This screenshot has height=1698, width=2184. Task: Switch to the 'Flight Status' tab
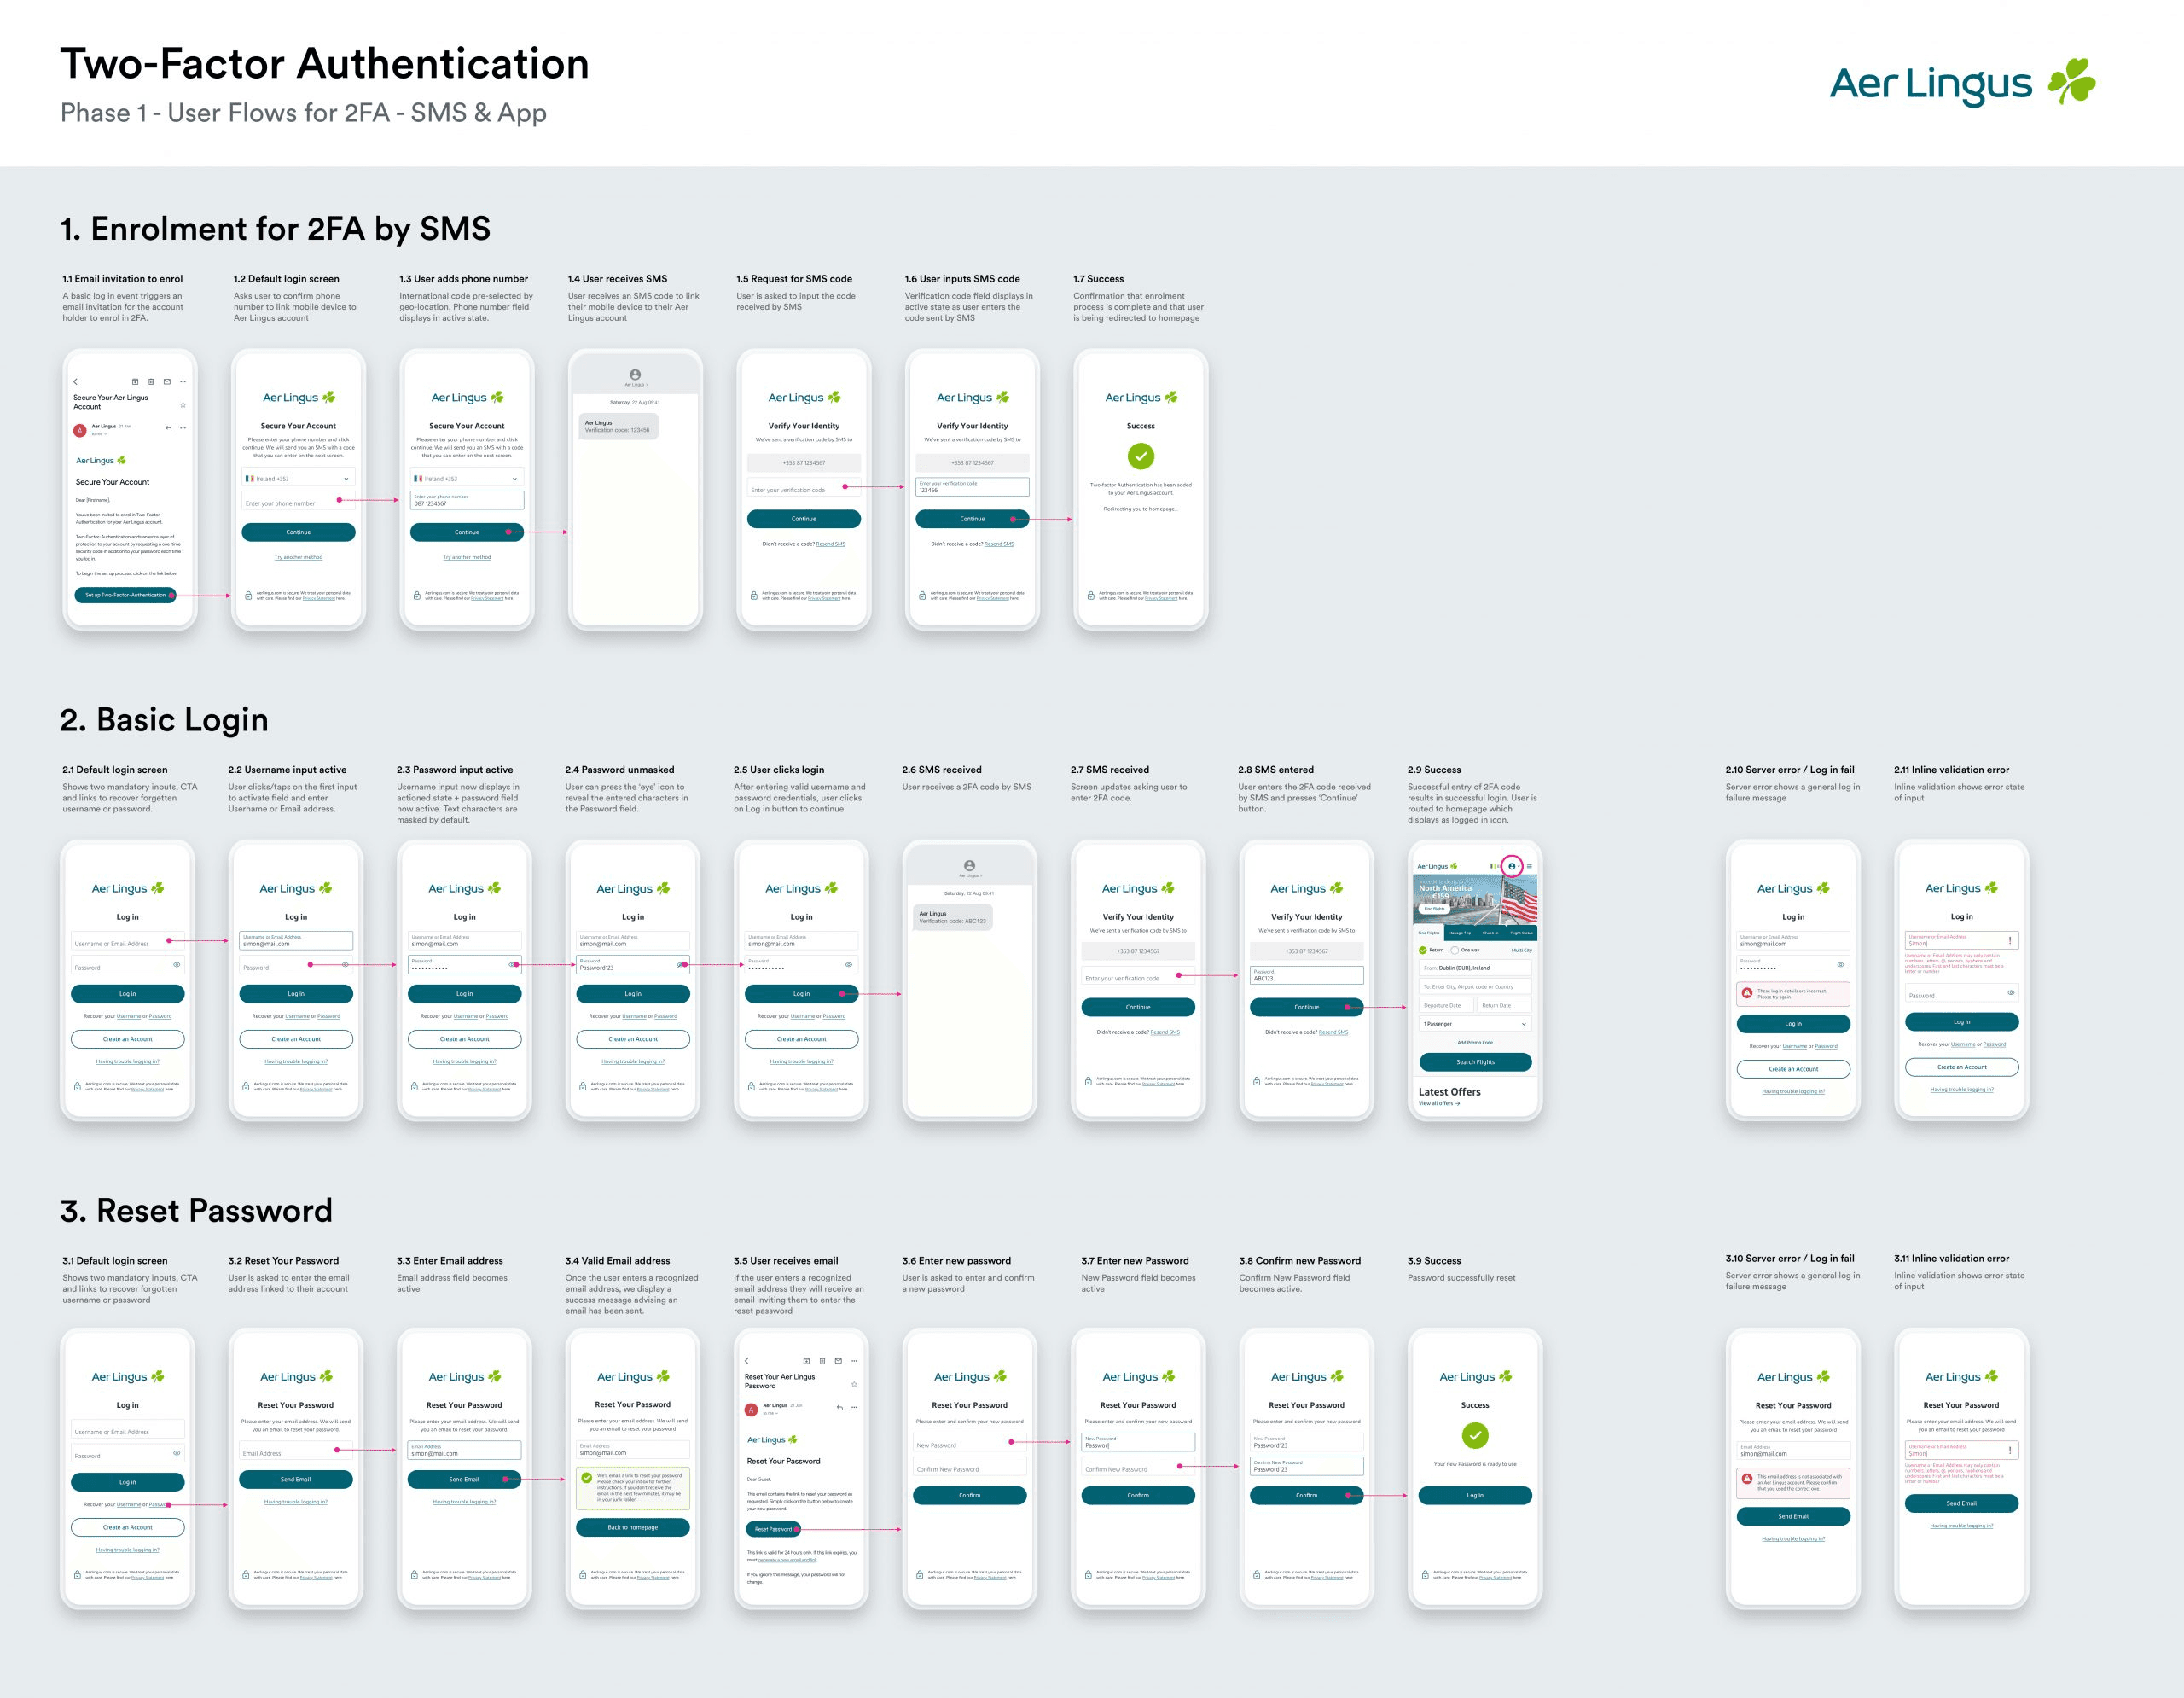[1520, 933]
